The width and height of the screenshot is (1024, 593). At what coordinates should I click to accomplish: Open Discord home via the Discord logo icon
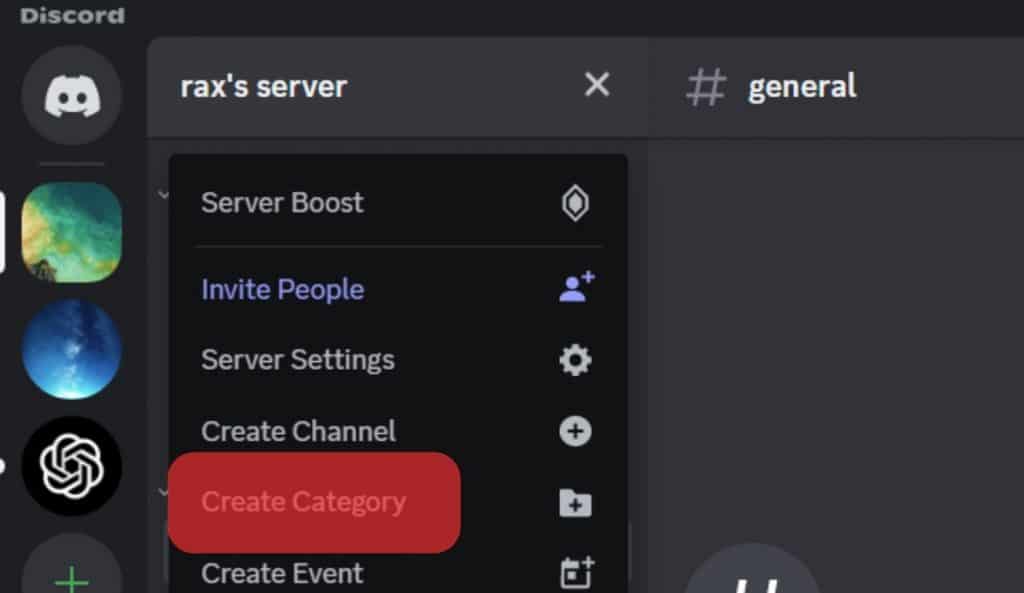tap(71, 95)
